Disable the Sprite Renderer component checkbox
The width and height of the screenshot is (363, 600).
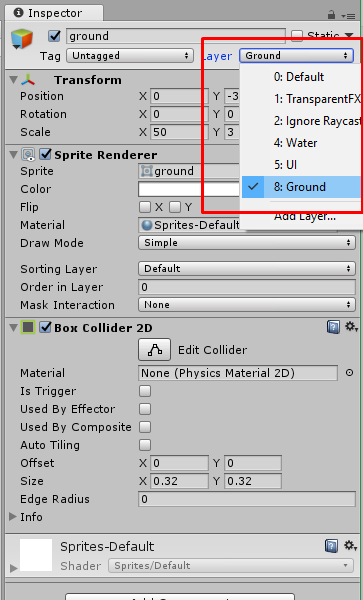46,155
